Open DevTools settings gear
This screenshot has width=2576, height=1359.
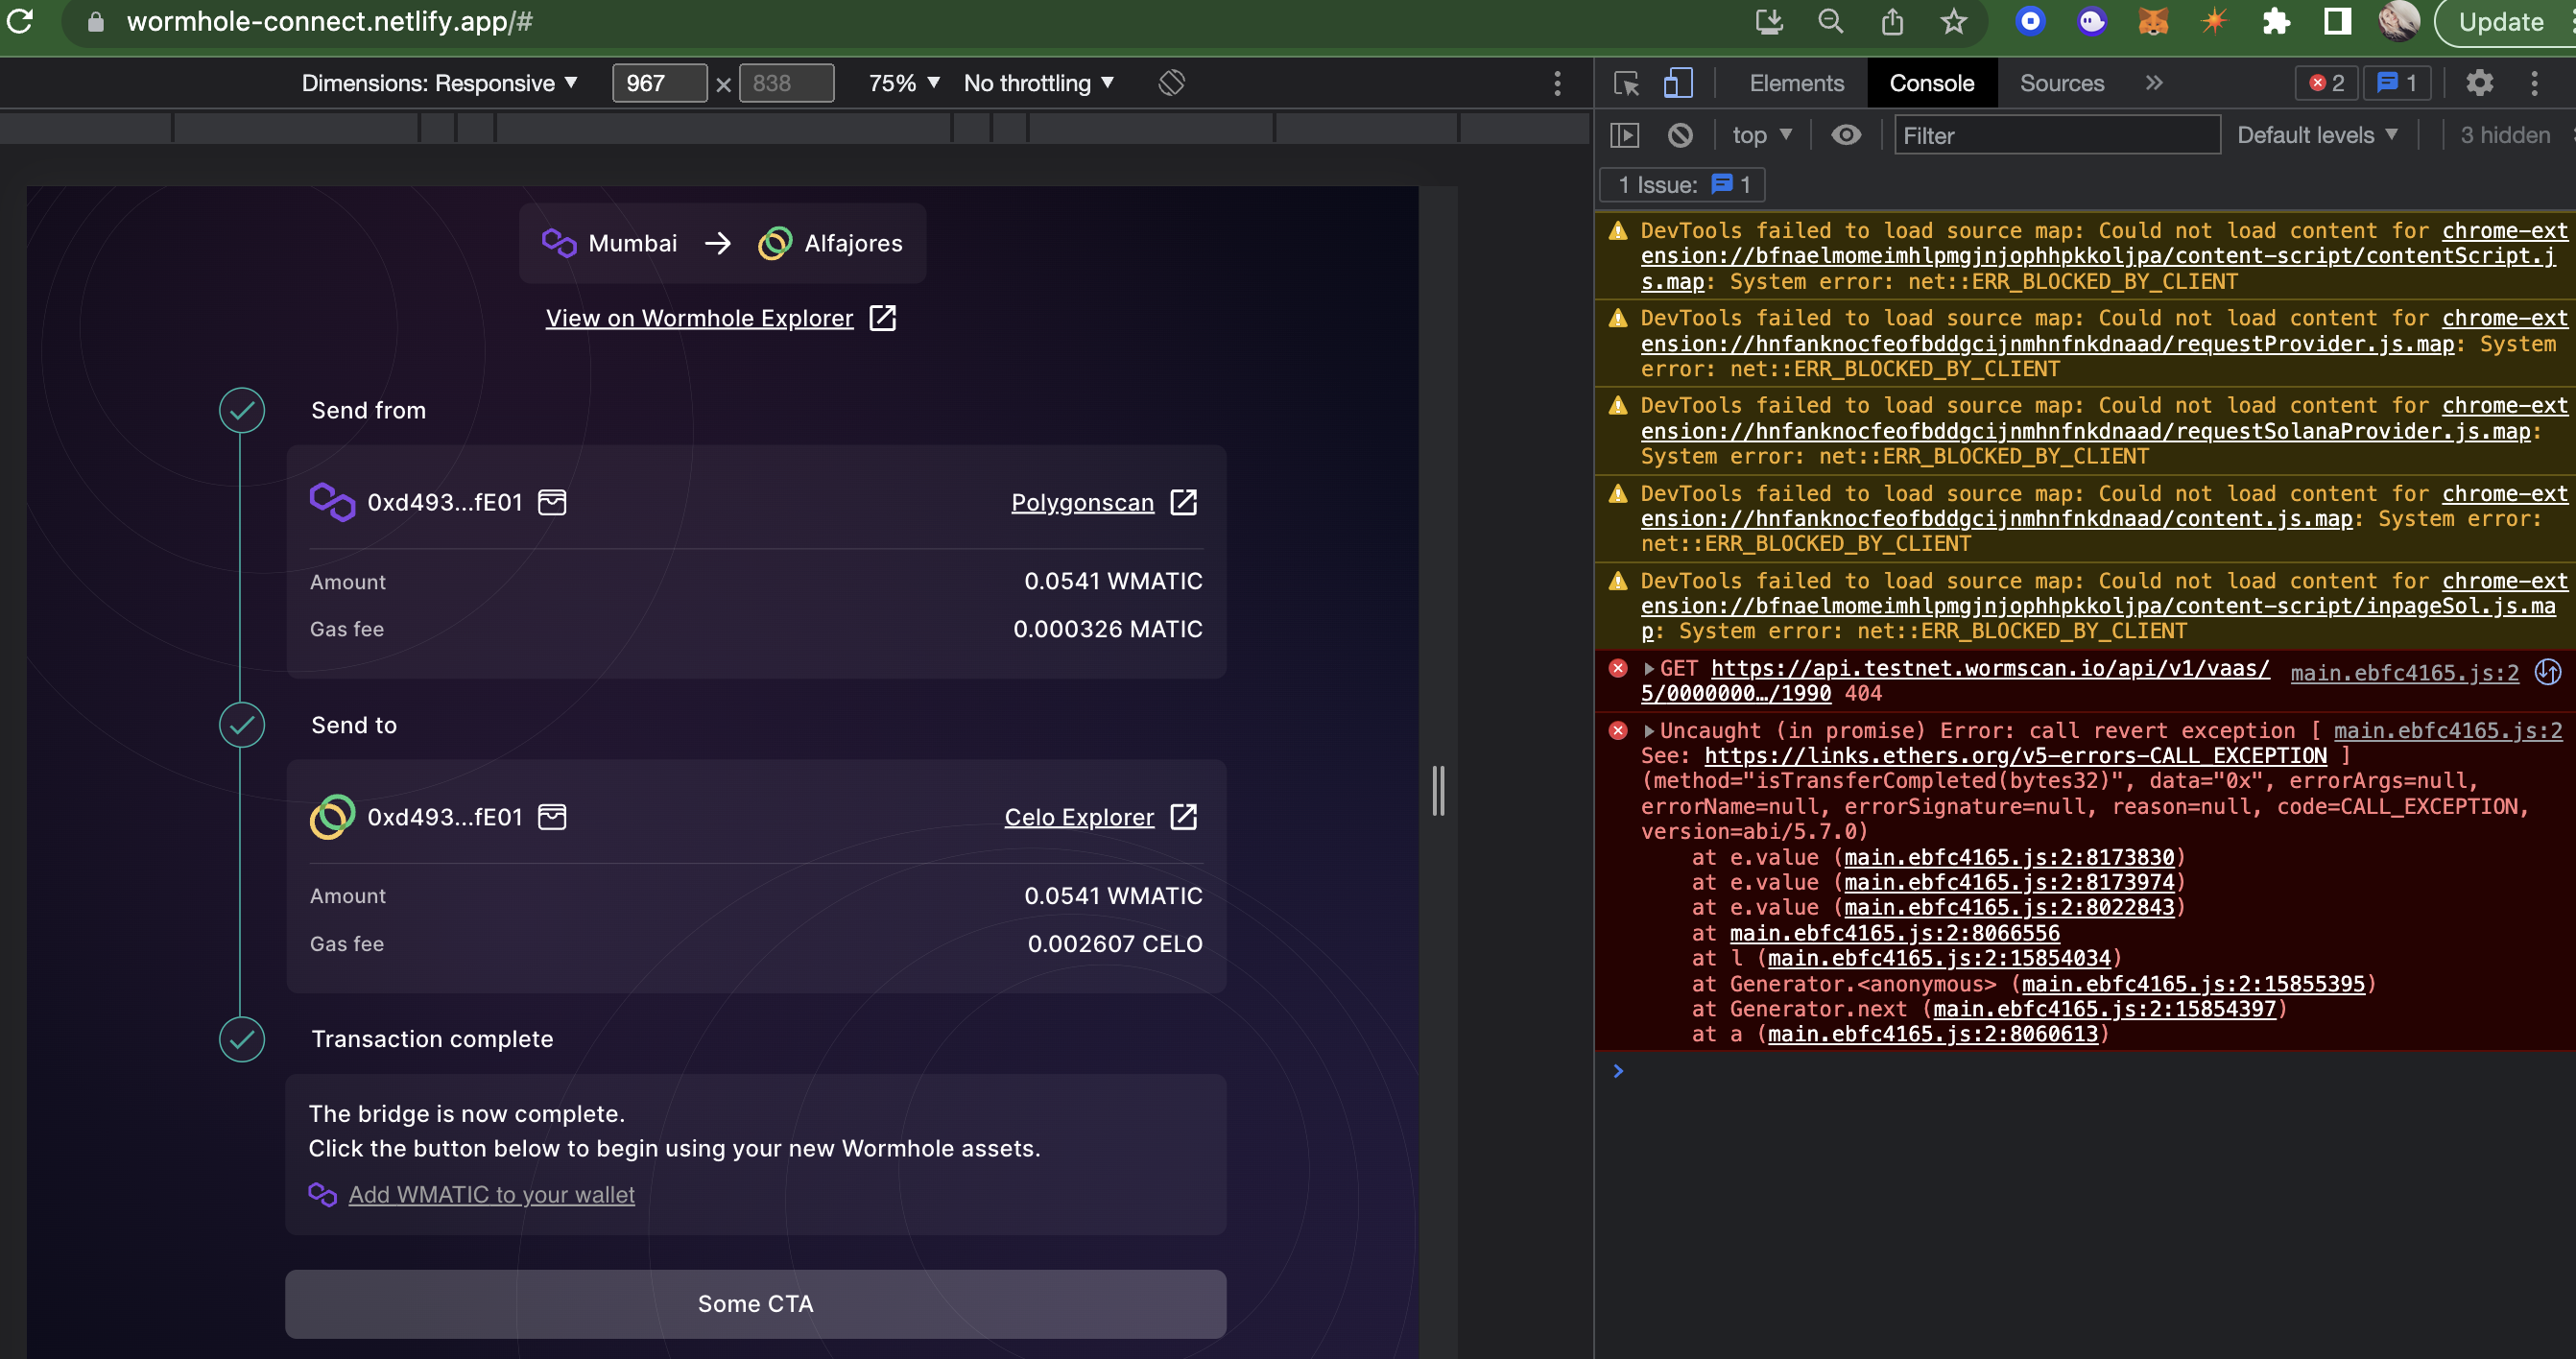coord(2481,84)
